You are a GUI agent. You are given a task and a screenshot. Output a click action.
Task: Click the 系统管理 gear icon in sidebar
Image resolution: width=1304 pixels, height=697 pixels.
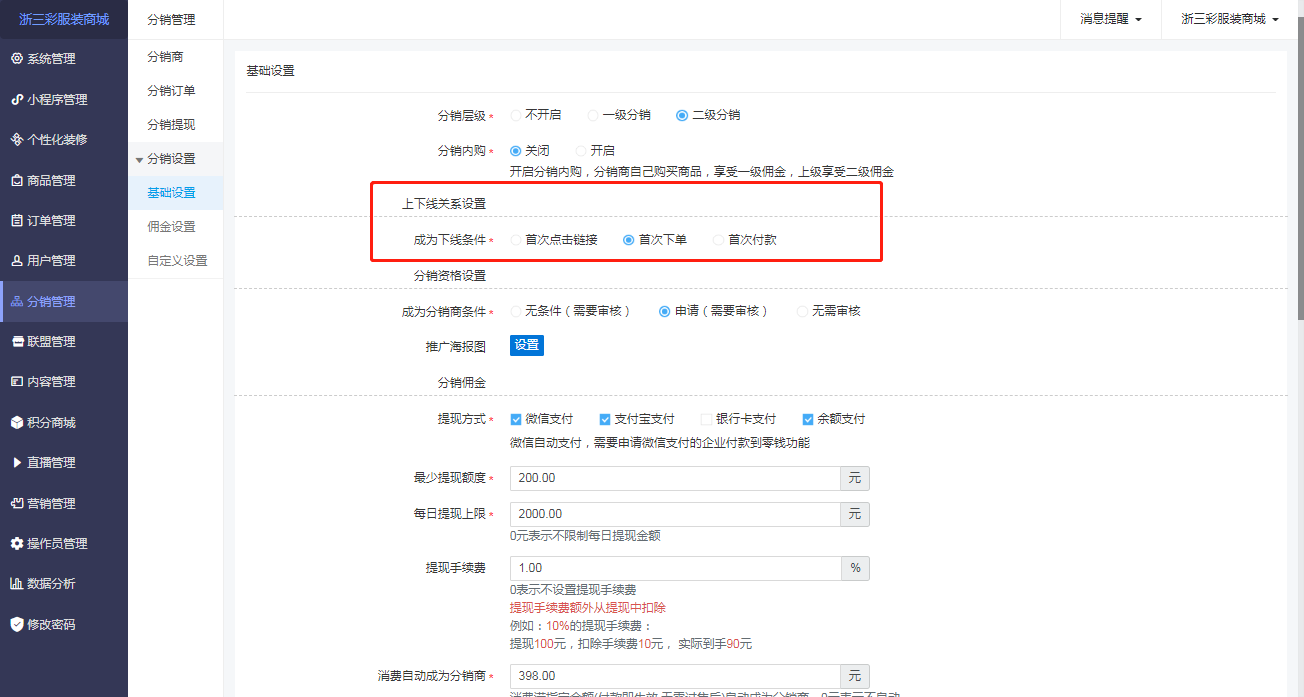click(x=16, y=59)
